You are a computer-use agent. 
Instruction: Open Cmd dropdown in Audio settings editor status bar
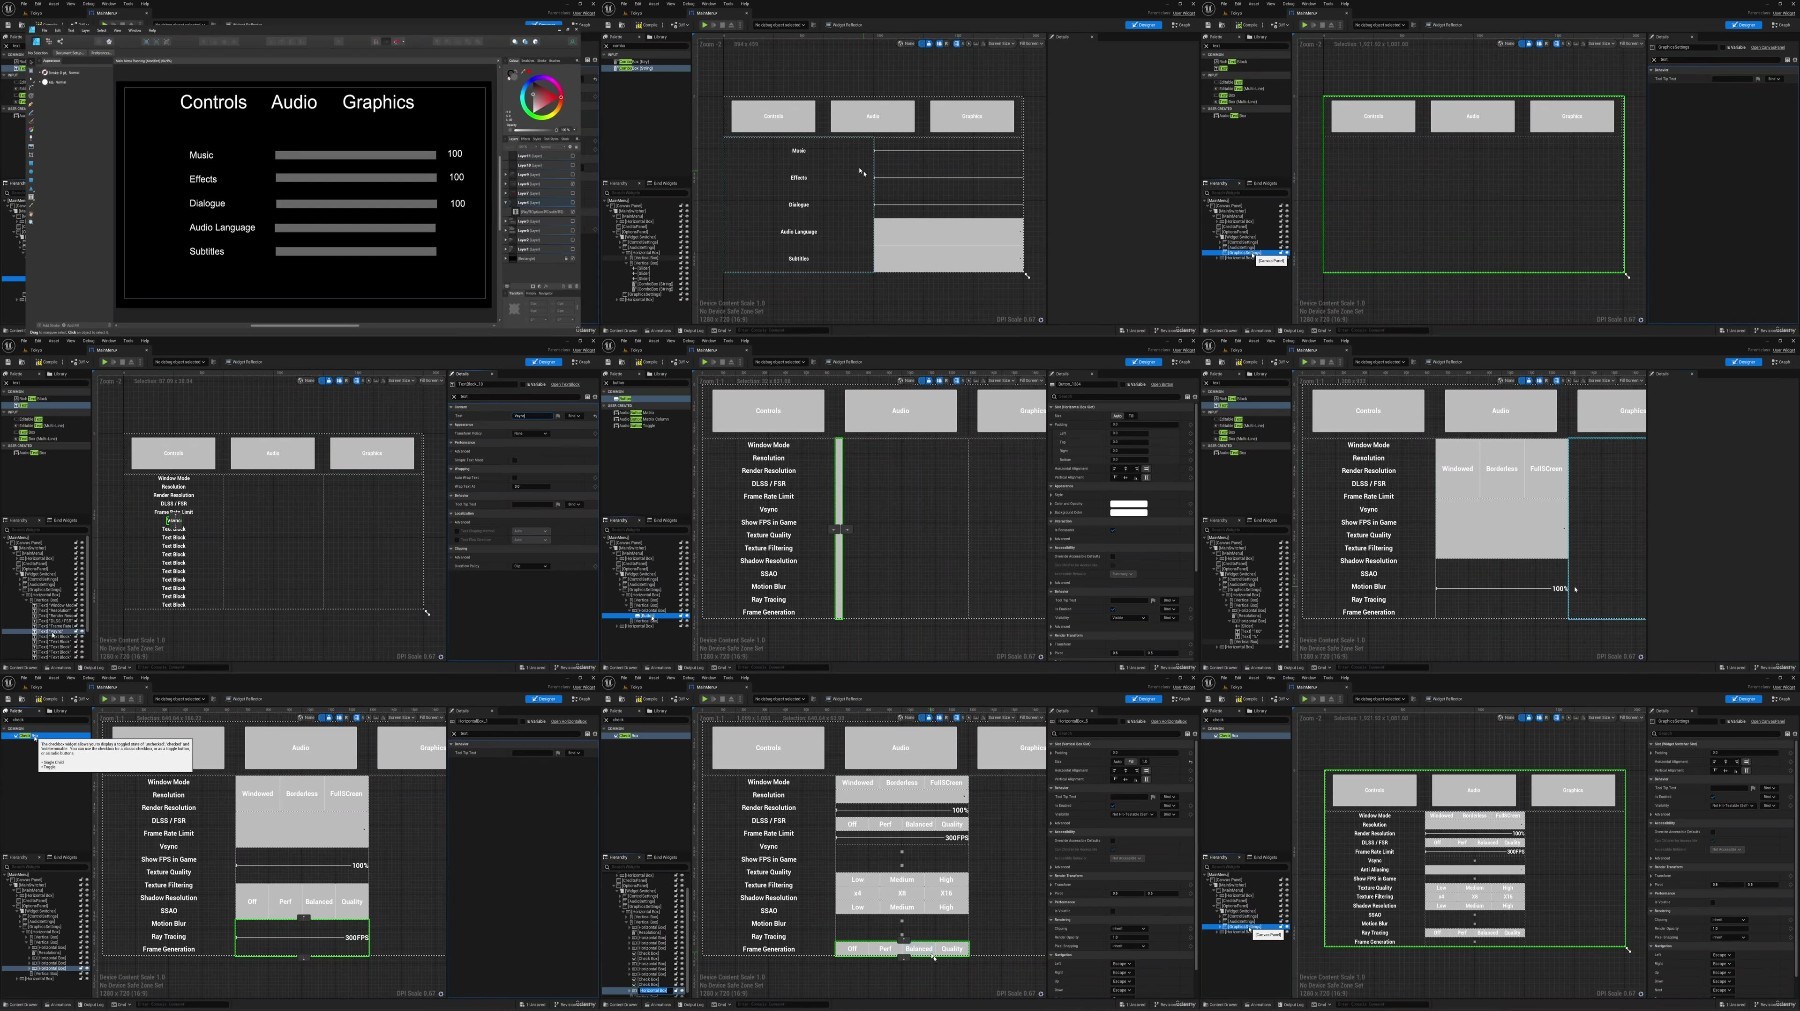tap(721, 331)
